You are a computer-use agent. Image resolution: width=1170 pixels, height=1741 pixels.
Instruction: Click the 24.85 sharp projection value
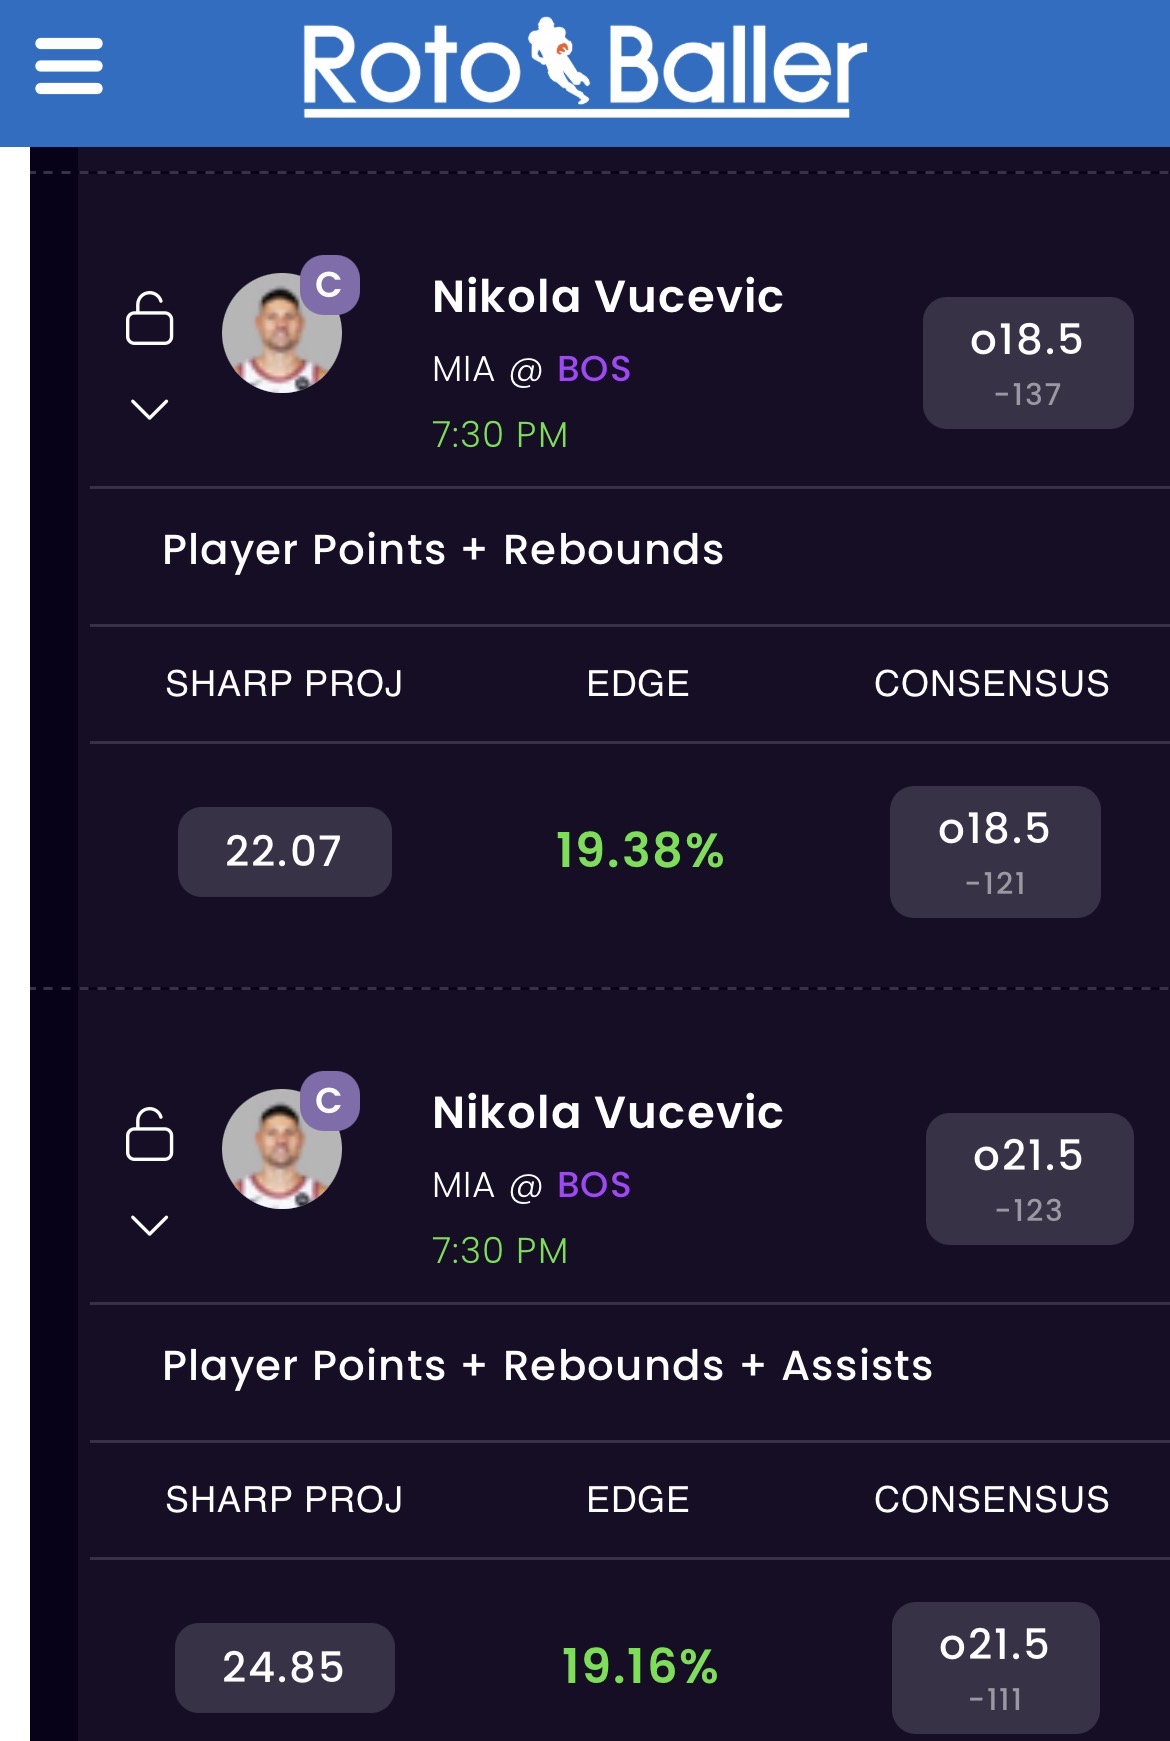tap(284, 1668)
